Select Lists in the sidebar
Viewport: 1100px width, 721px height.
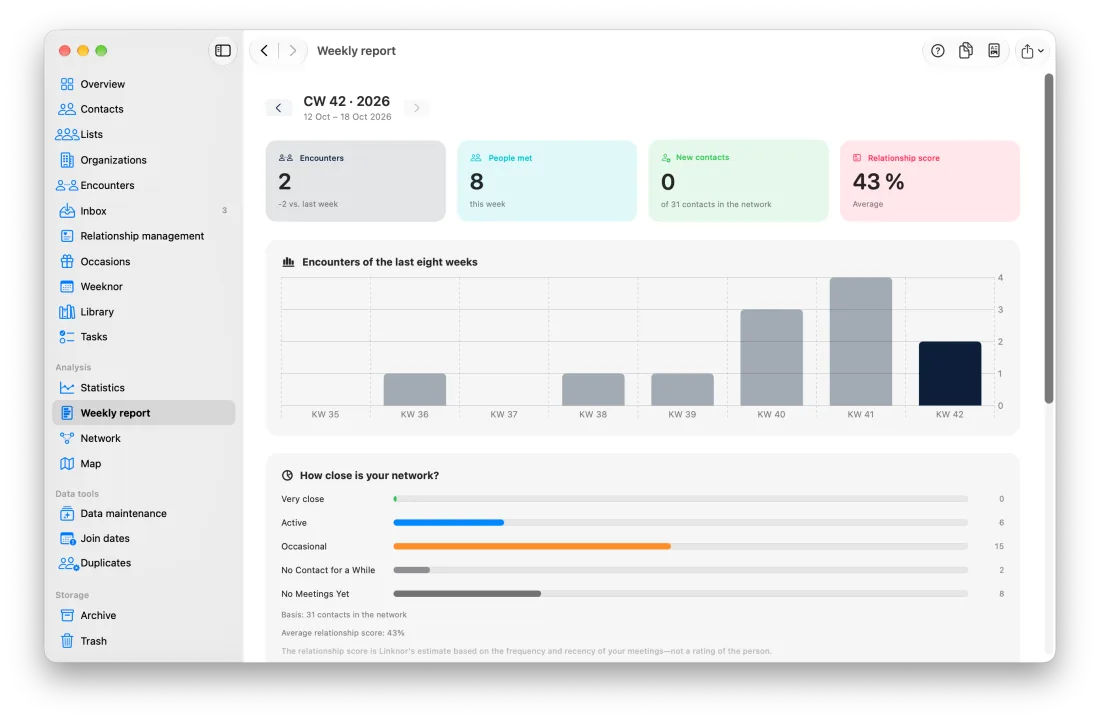point(144,135)
